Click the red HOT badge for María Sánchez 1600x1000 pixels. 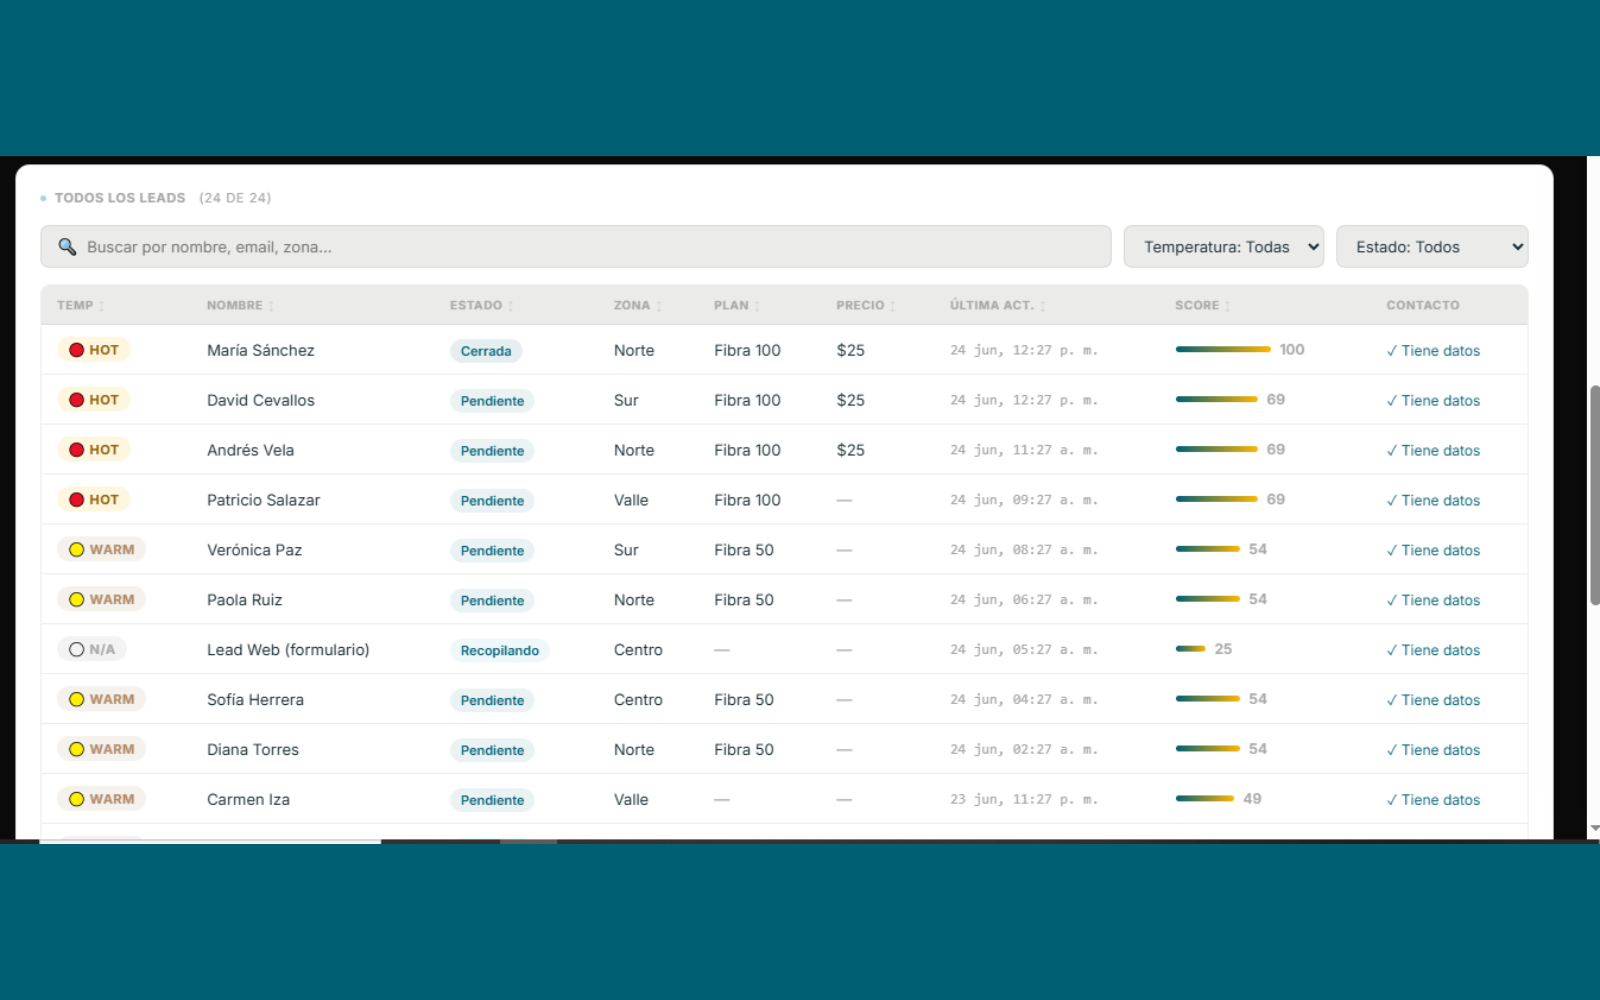(94, 350)
